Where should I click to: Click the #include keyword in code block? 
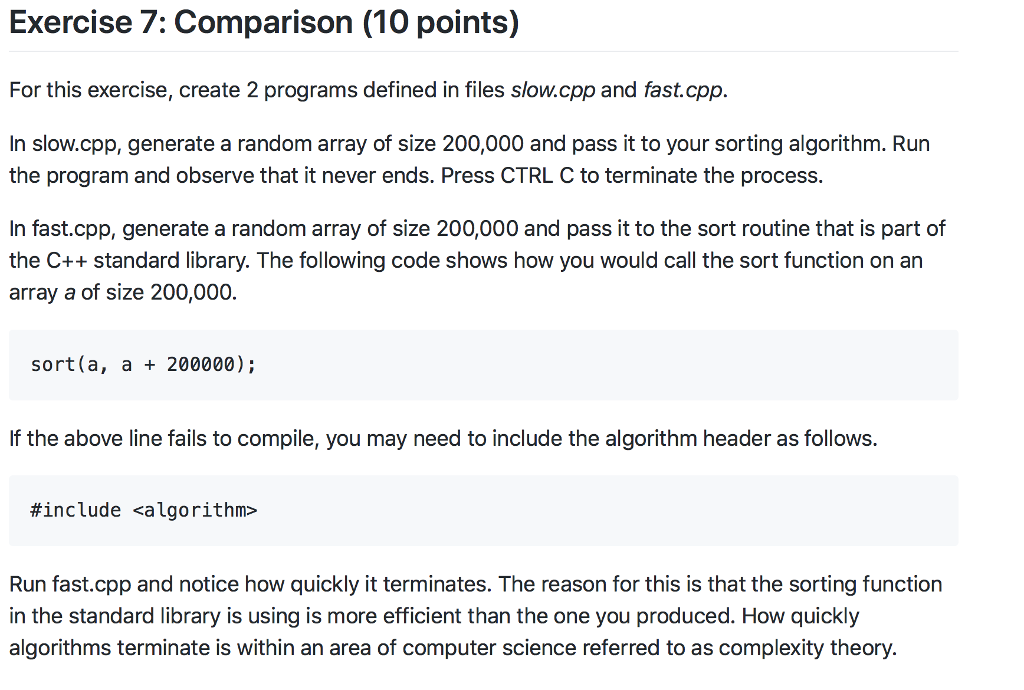pos(76,510)
